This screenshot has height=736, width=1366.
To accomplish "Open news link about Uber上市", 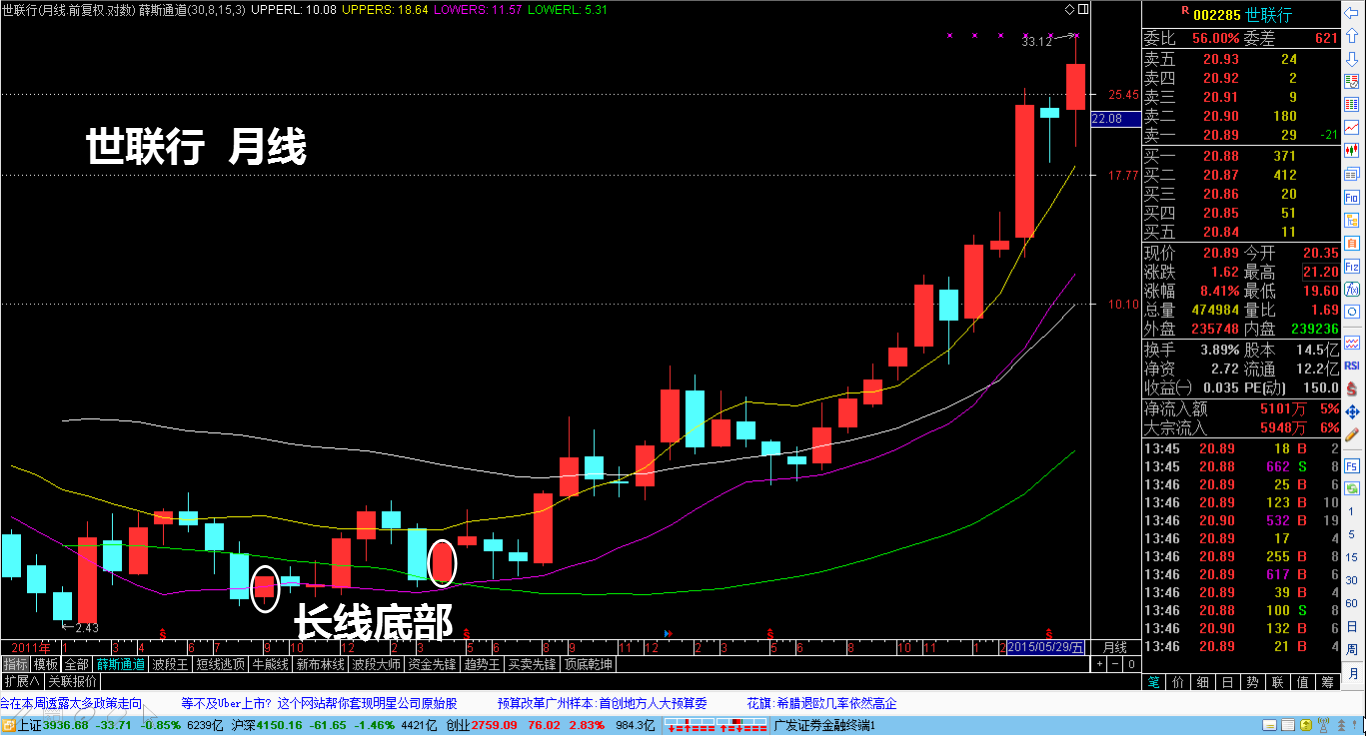I will [320, 704].
